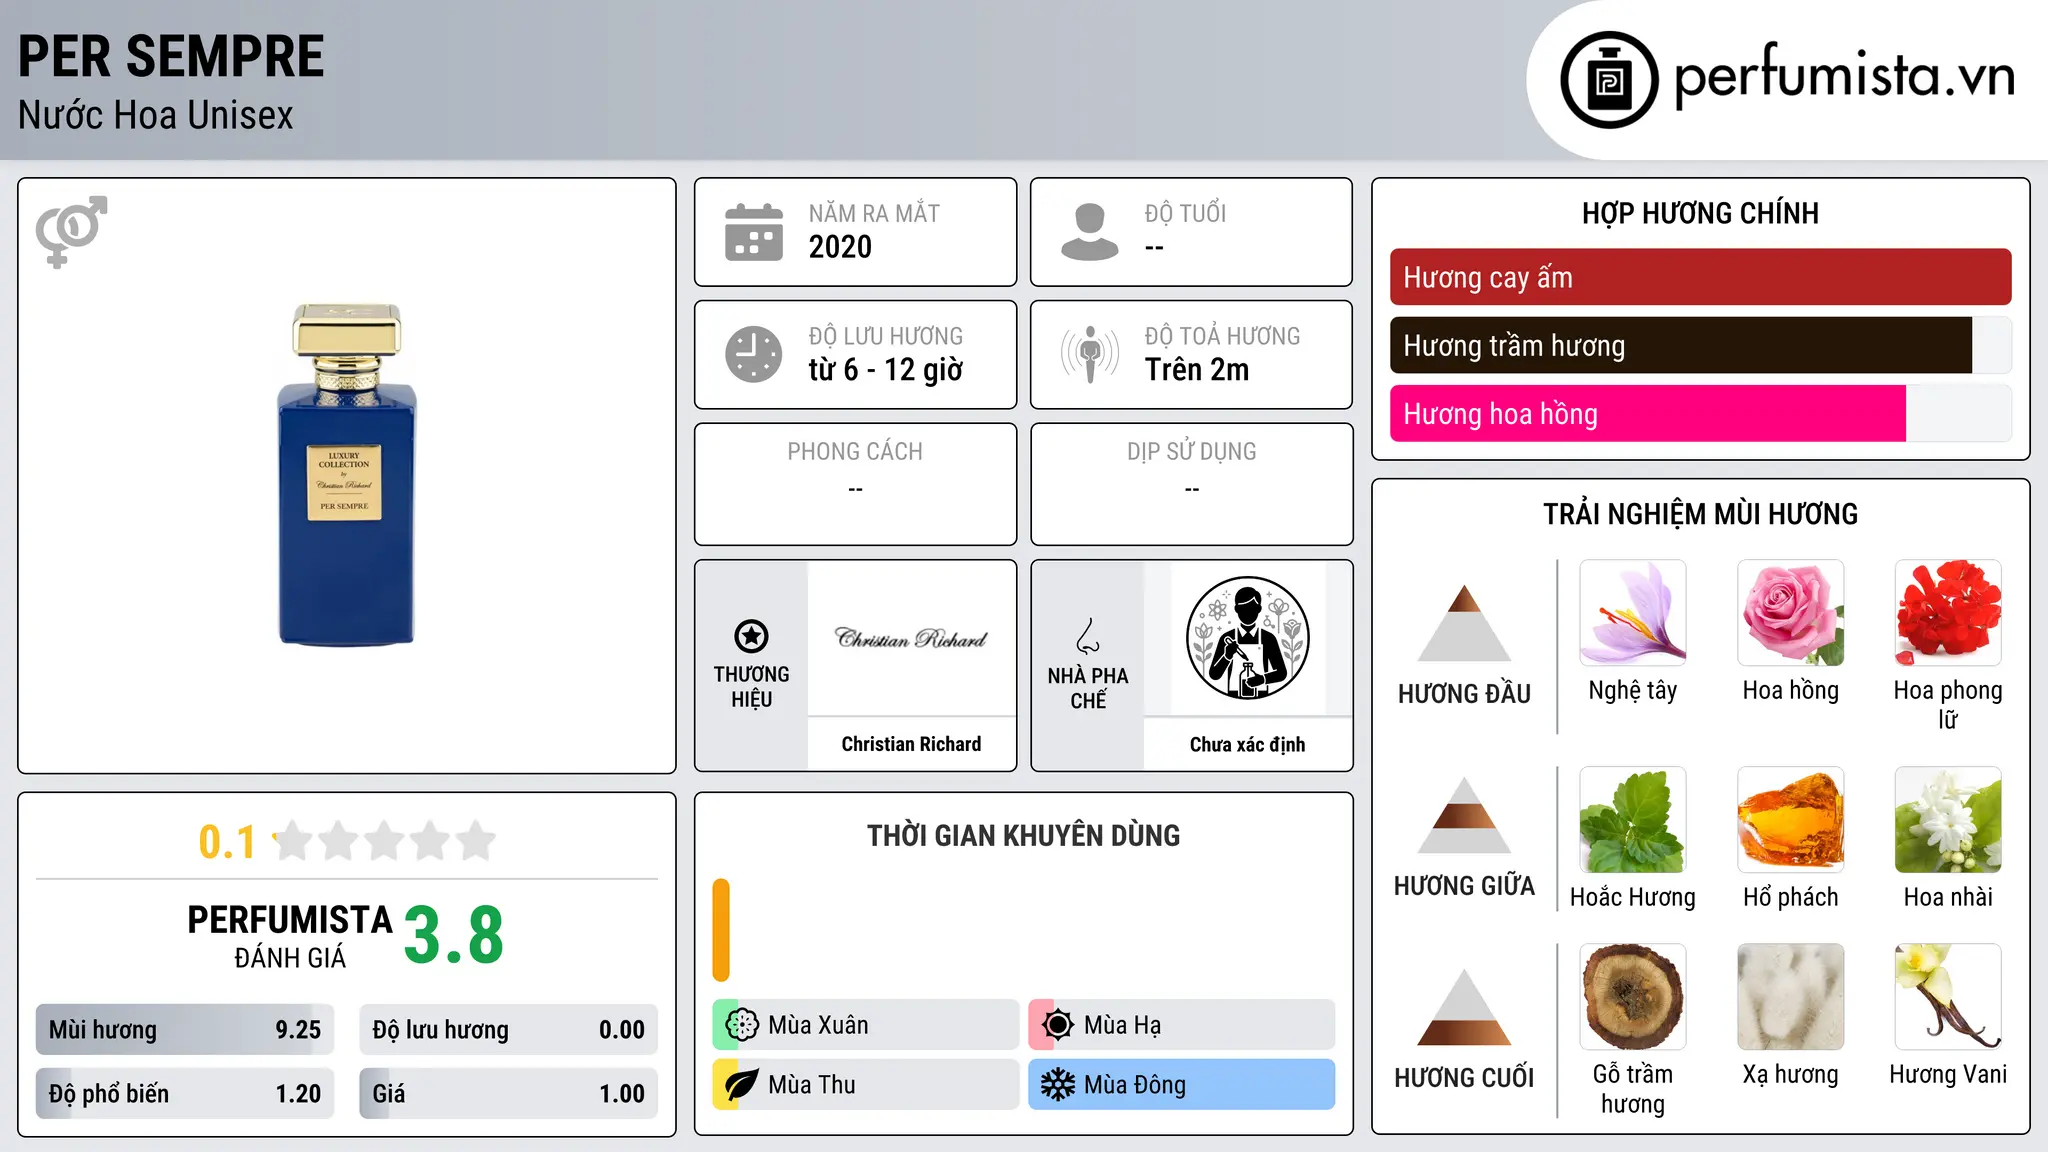2048x1152 pixels.
Task: Select the Mùa Thu season
Action: pyautogui.click(x=866, y=1085)
